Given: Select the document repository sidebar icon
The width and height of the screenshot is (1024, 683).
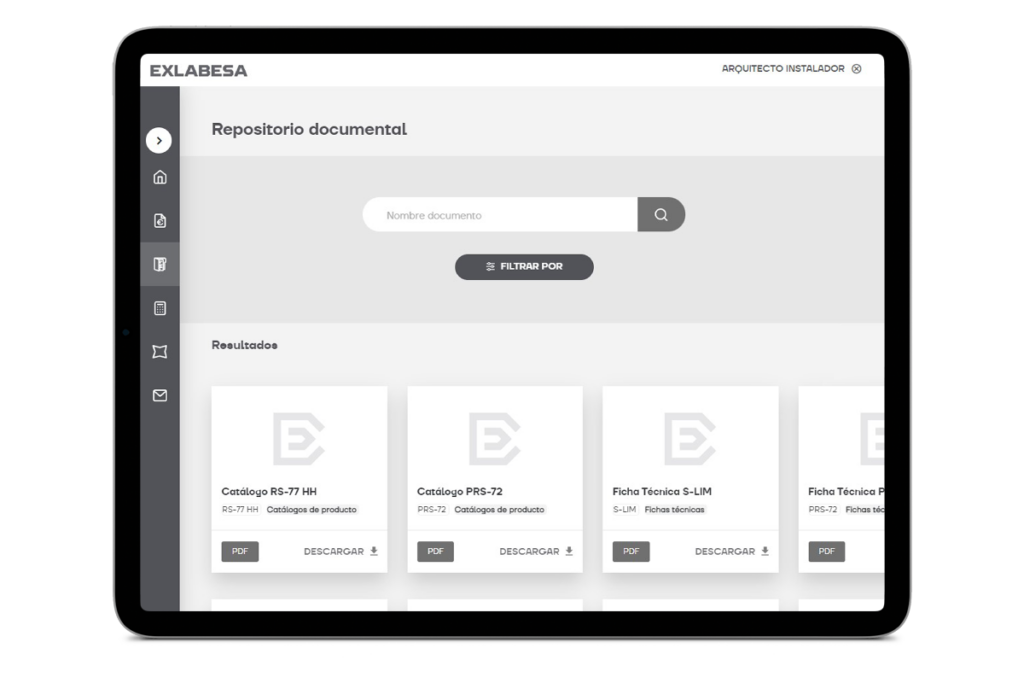Looking at the screenshot, I should coord(160,264).
